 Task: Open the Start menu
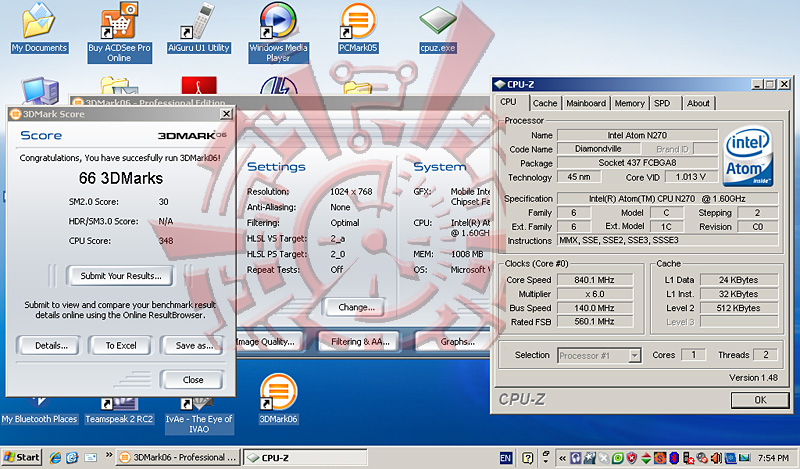[x=21, y=457]
